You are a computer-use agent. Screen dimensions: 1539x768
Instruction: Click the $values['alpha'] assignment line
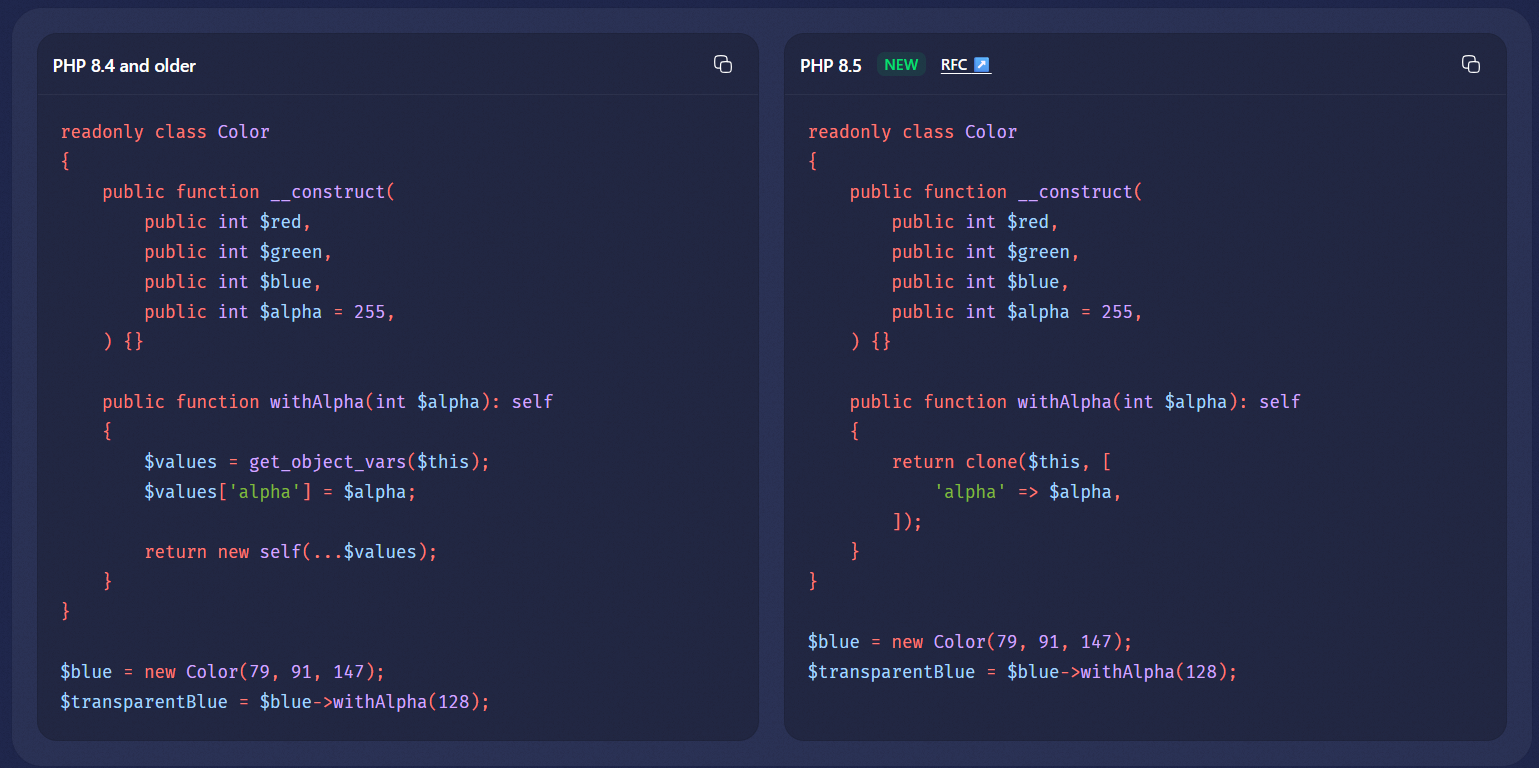(279, 492)
